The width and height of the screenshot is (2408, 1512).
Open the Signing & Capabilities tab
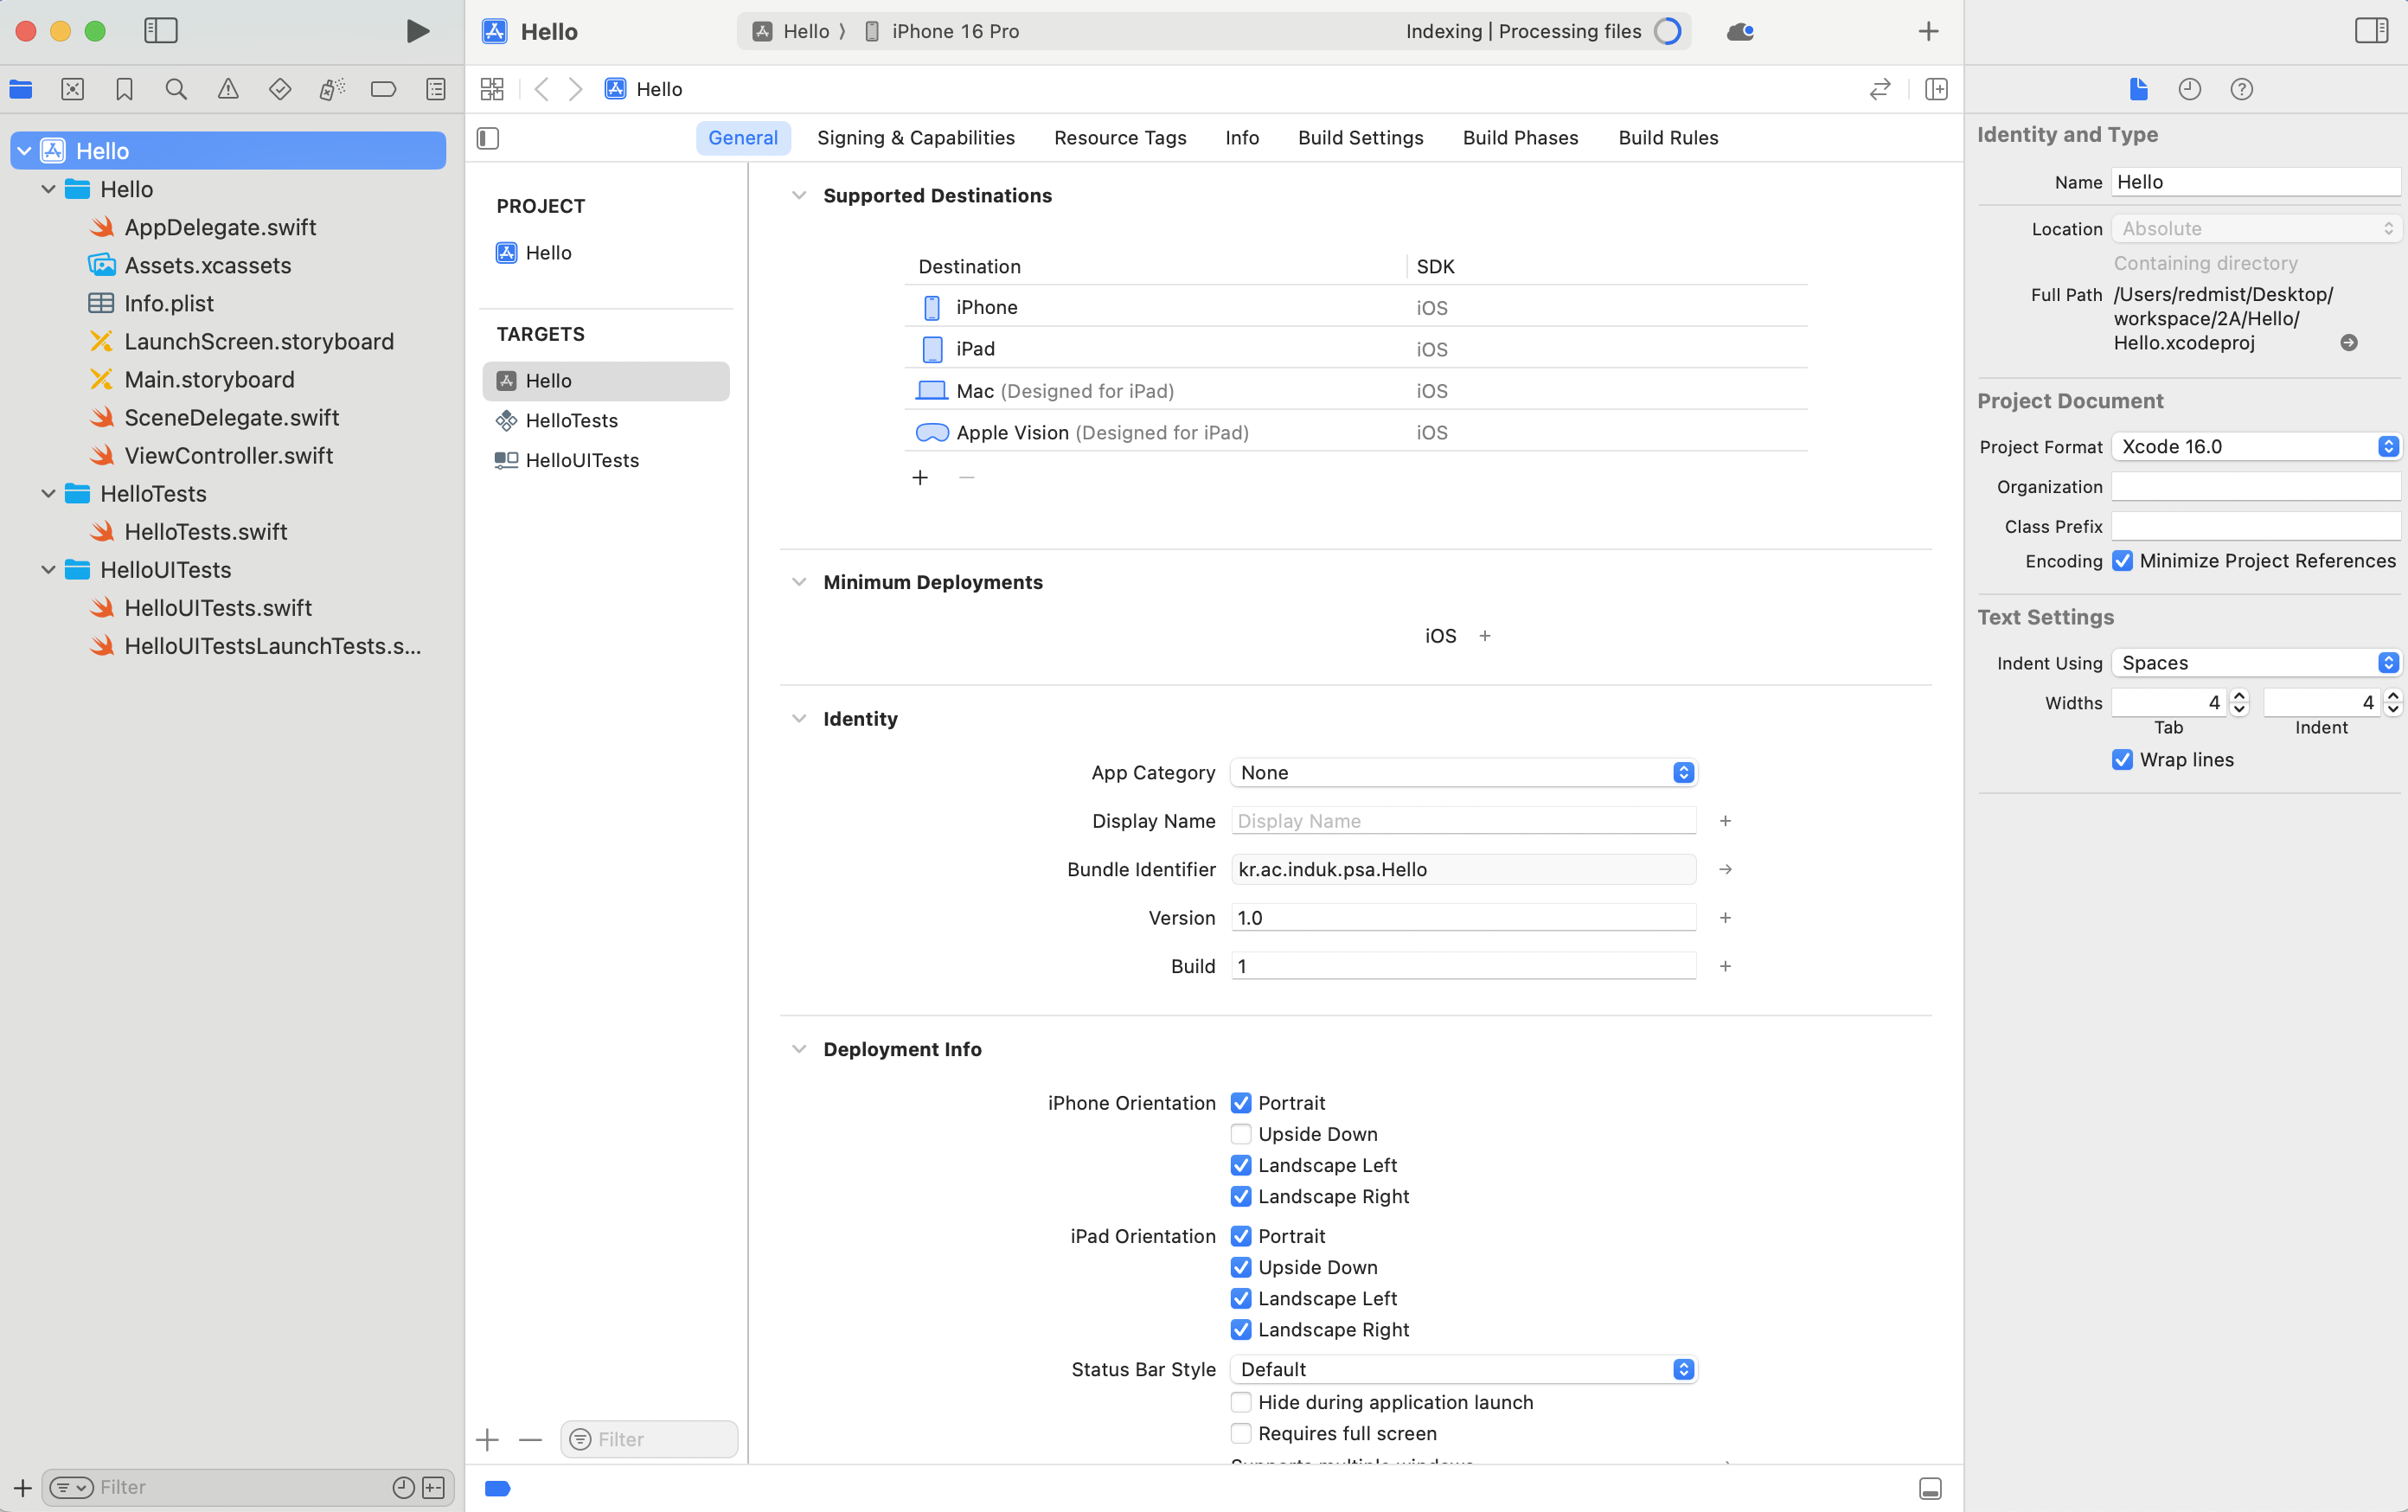point(915,138)
